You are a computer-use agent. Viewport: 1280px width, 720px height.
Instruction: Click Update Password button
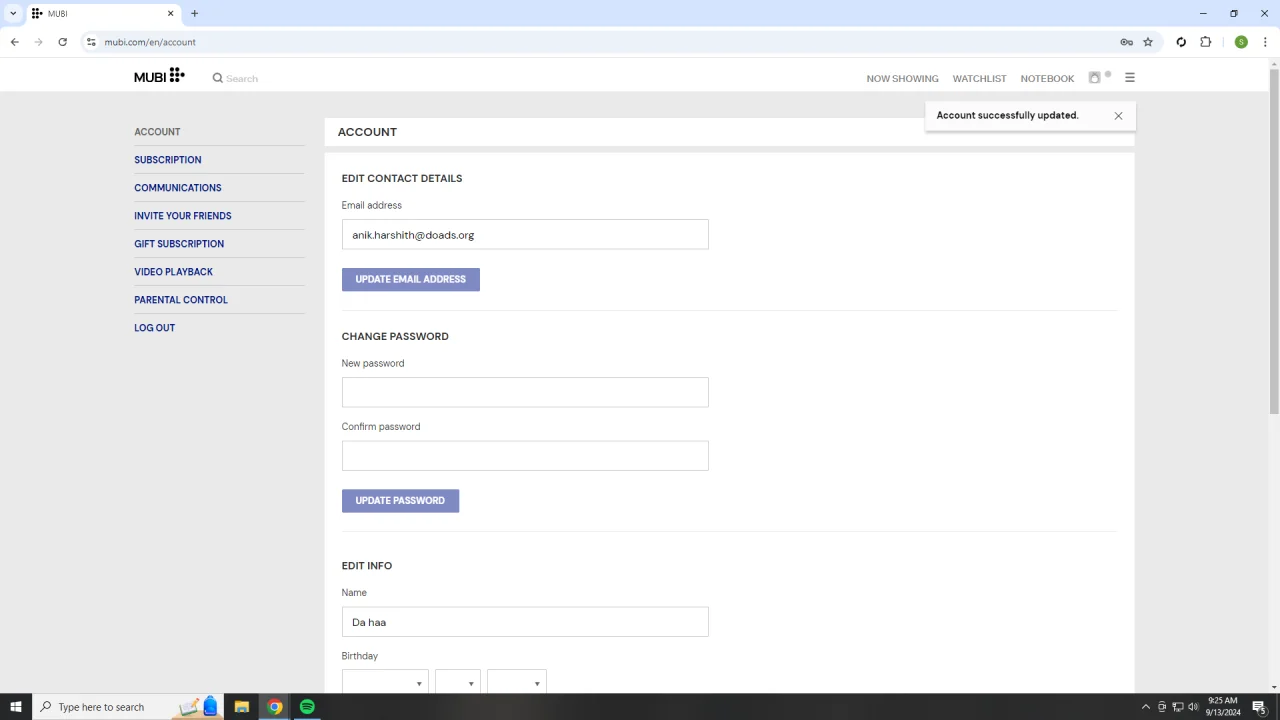coord(400,500)
